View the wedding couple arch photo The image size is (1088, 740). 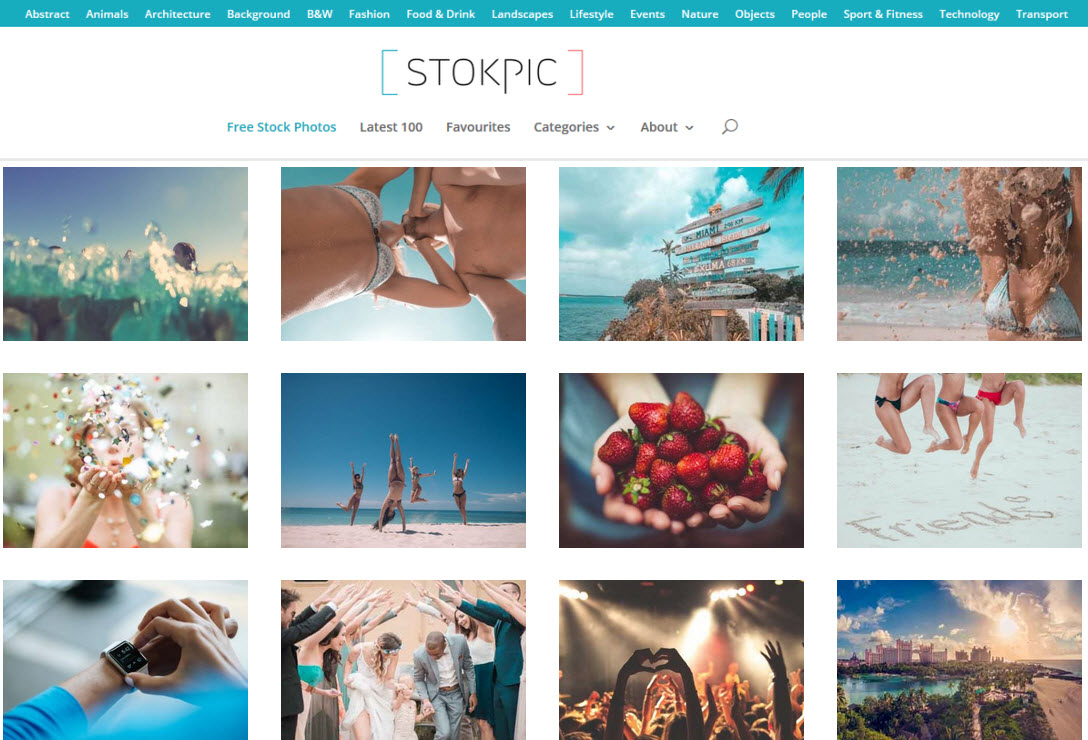(403, 660)
